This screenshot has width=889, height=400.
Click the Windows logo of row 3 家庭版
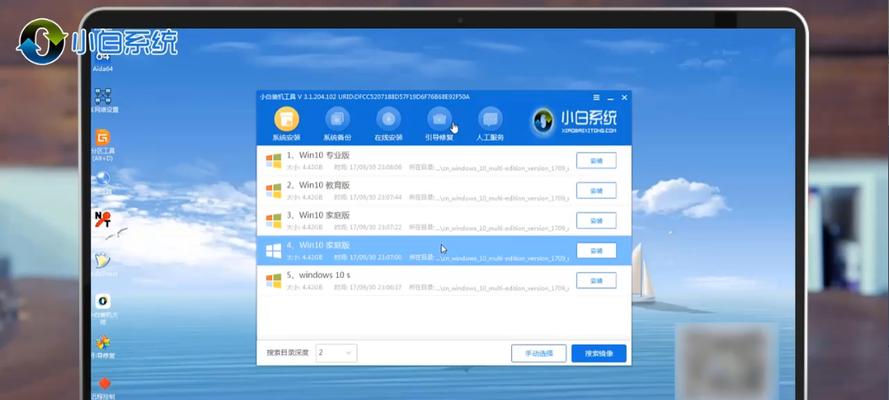(x=273, y=220)
